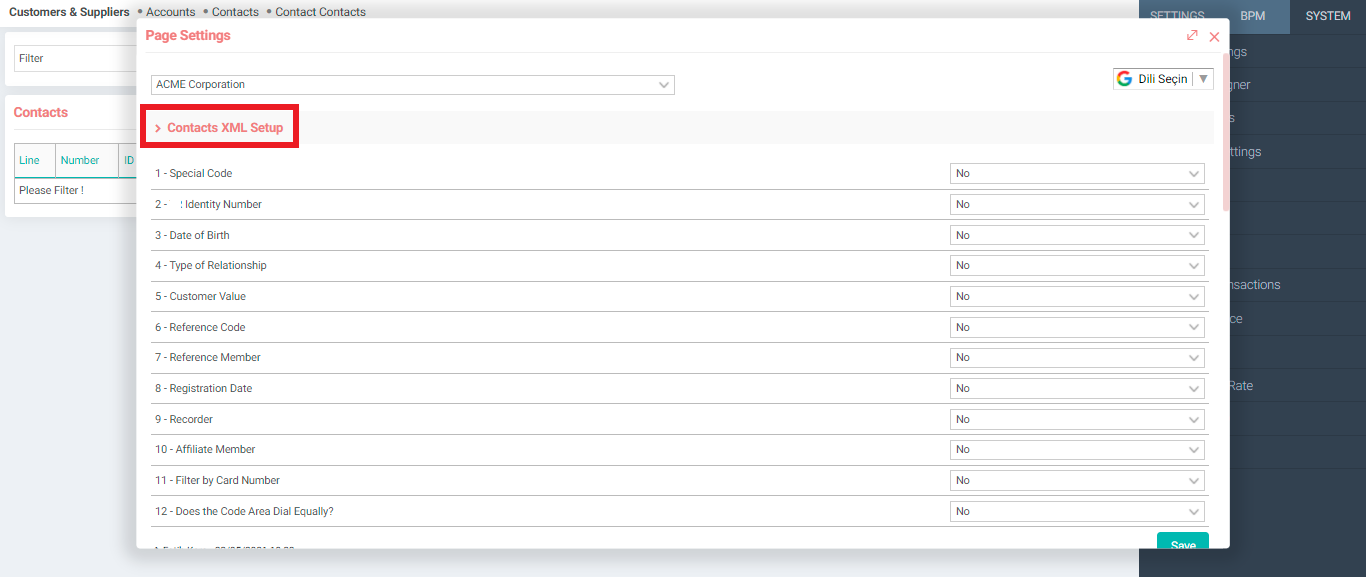Open the Accounts breadcrumb link
Screen dimensions: 1366x577
pos(169,12)
